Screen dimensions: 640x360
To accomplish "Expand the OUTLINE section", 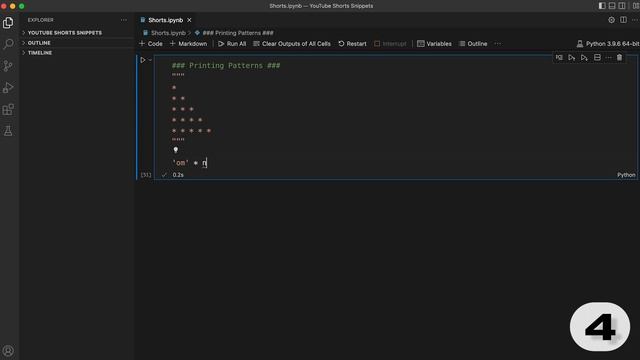I will tap(39, 43).
